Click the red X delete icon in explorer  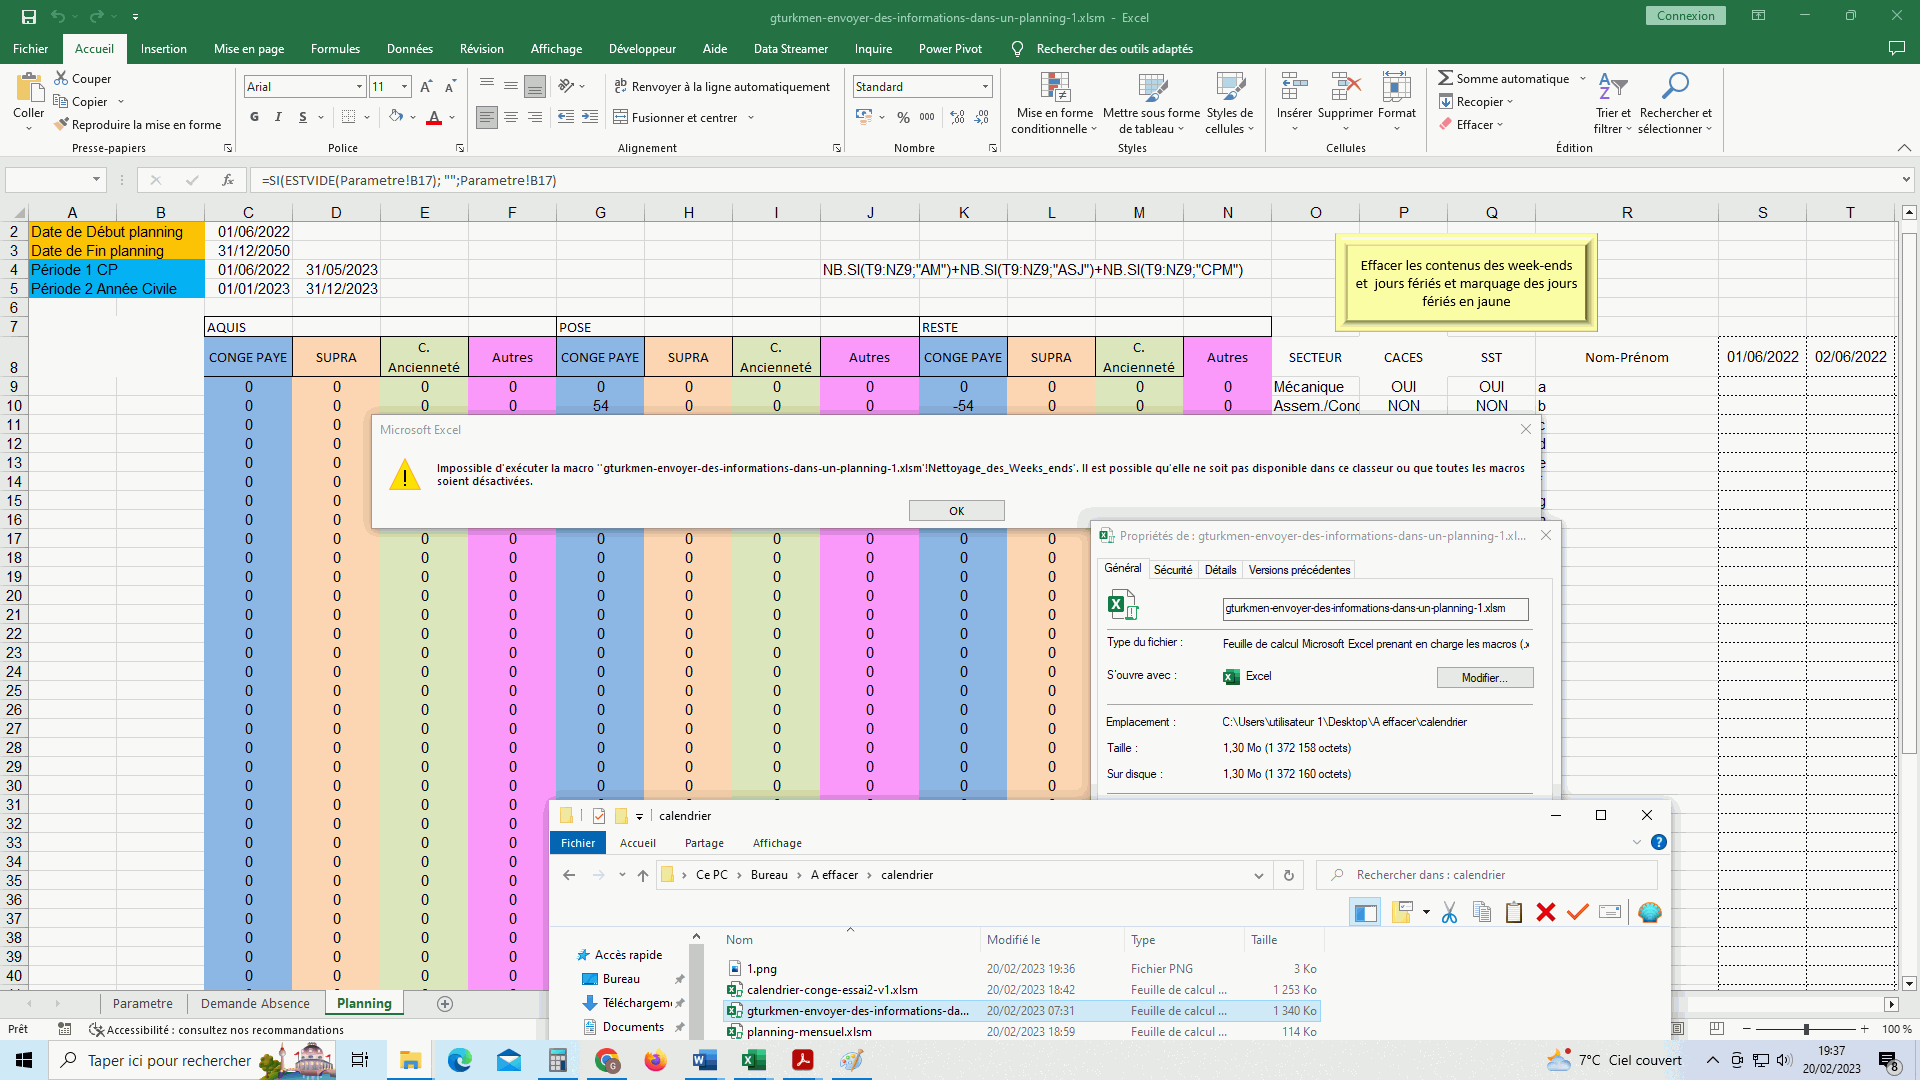point(1546,912)
